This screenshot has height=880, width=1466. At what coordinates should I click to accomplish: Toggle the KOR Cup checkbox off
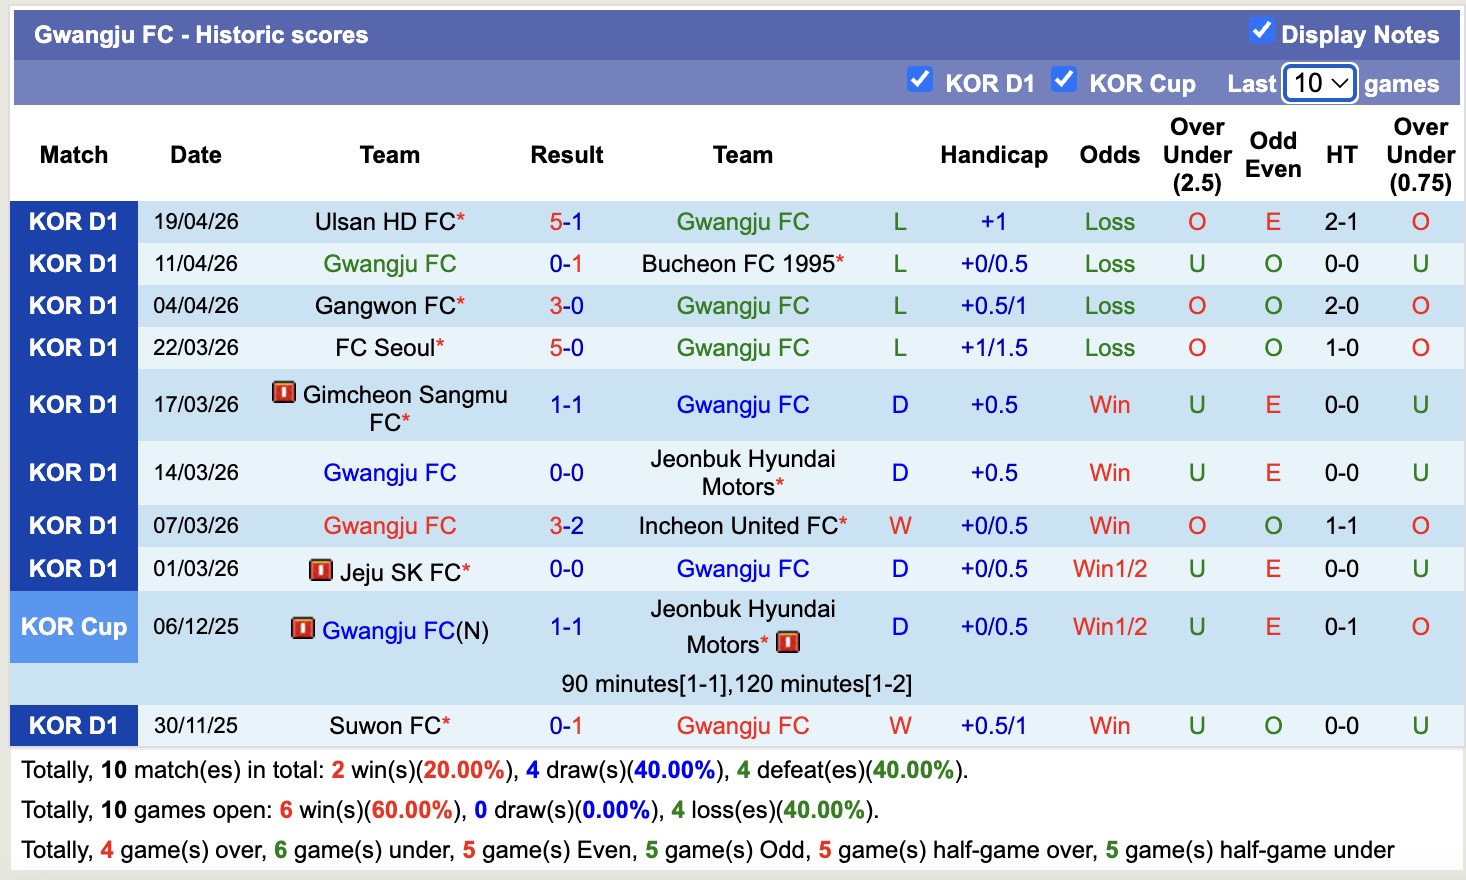point(1064,78)
